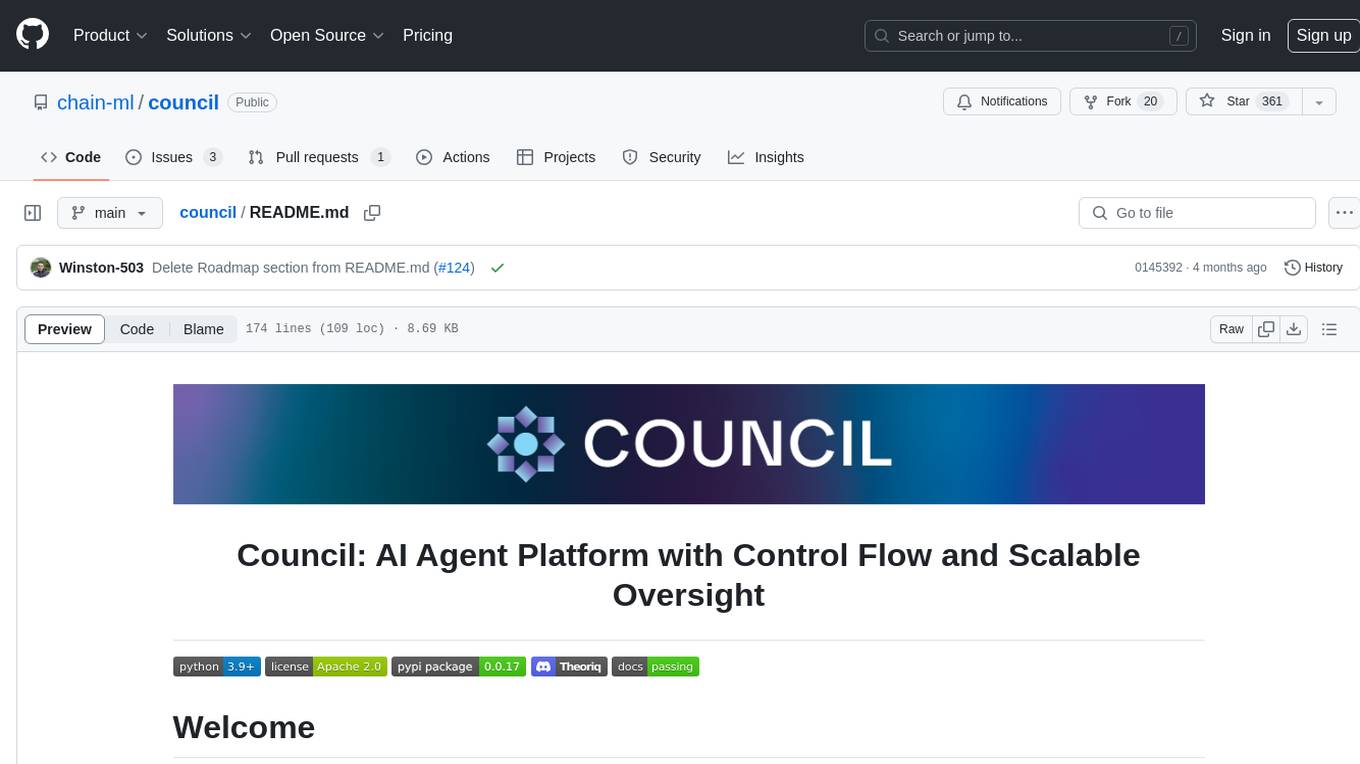The height and width of the screenshot is (764, 1360).
Task: Click the python 3.9+ badge
Action: pyautogui.click(x=217, y=667)
